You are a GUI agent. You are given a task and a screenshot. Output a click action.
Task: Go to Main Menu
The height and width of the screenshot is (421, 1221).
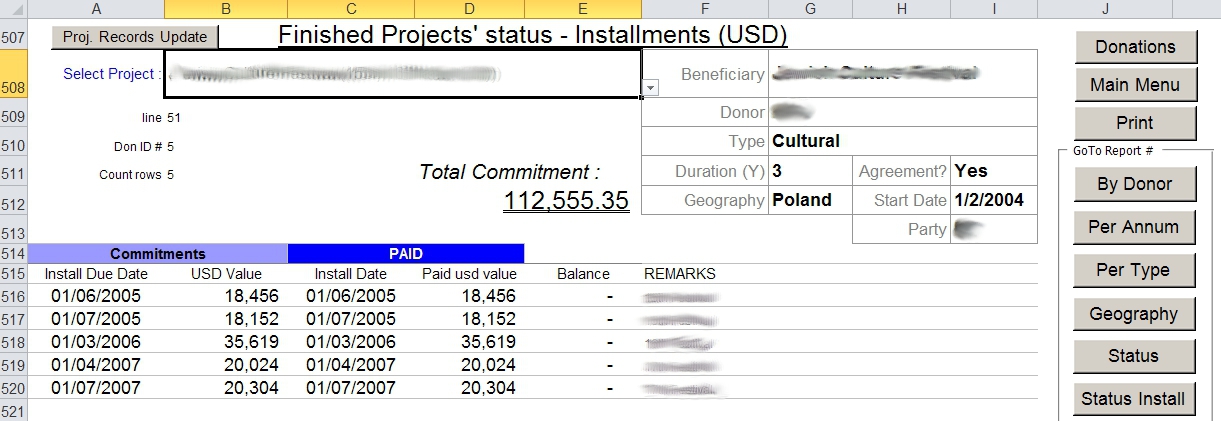click(x=1135, y=85)
